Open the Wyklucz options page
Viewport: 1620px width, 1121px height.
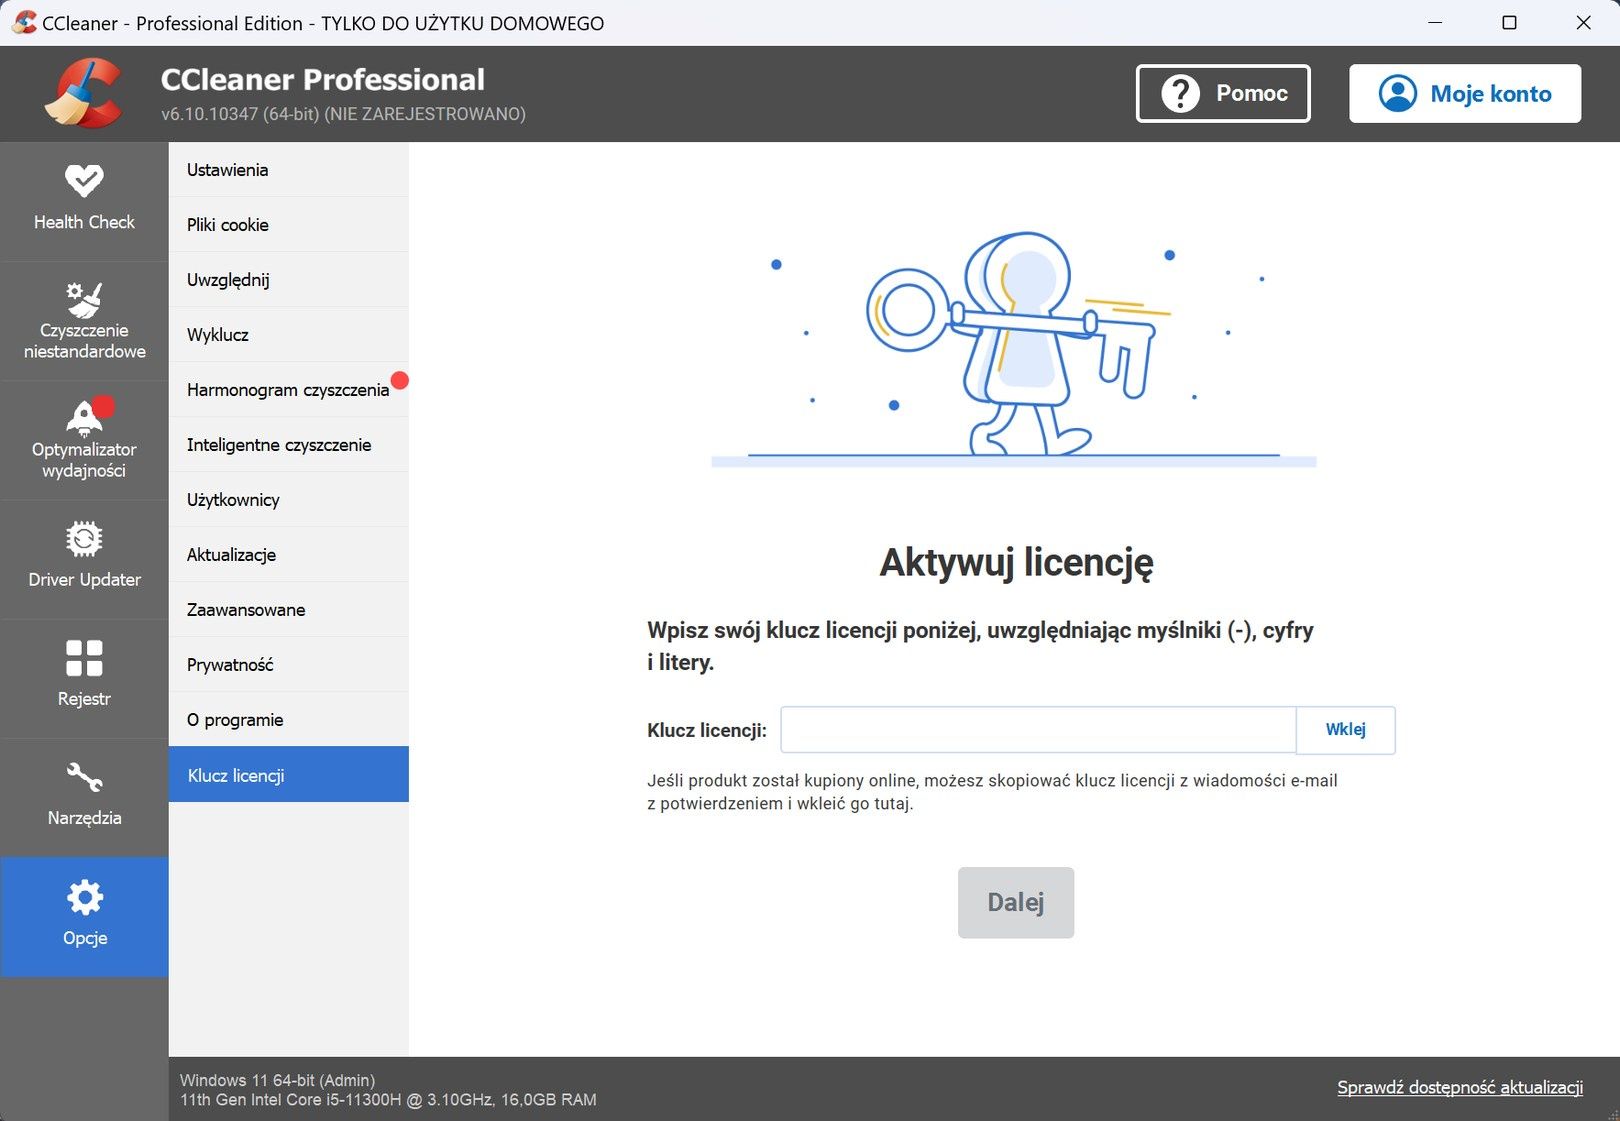(289, 335)
